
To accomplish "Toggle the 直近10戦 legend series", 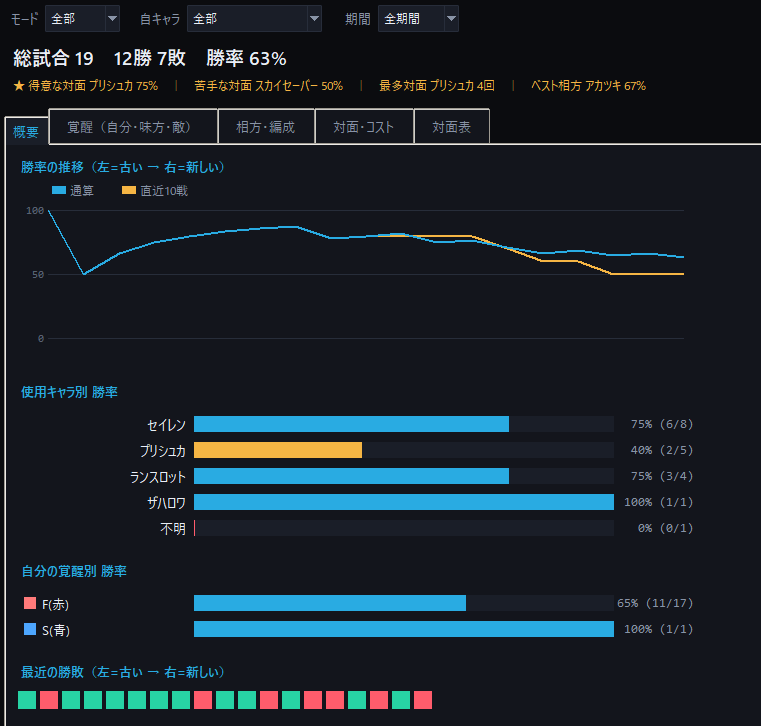I will pyautogui.click(x=155, y=191).
